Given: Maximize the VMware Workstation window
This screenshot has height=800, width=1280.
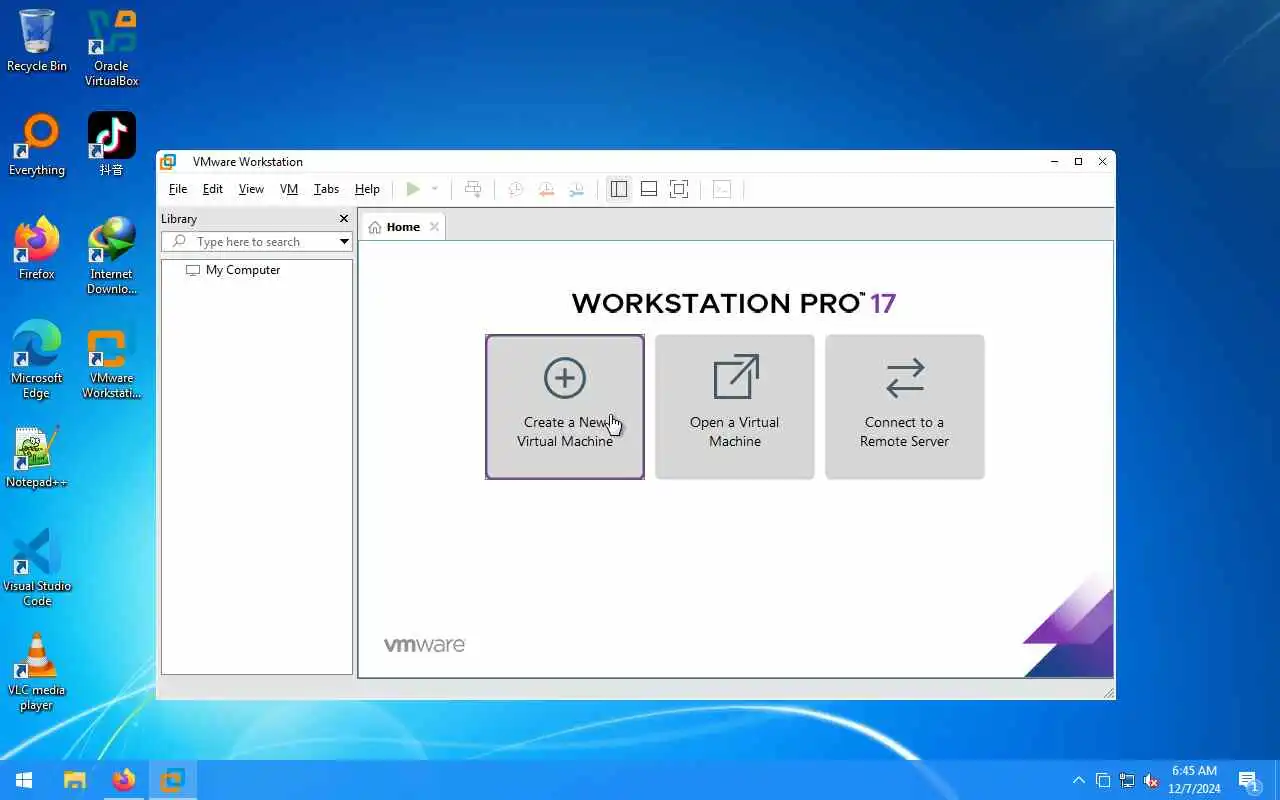Looking at the screenshot, I should tap(1078, 162).
